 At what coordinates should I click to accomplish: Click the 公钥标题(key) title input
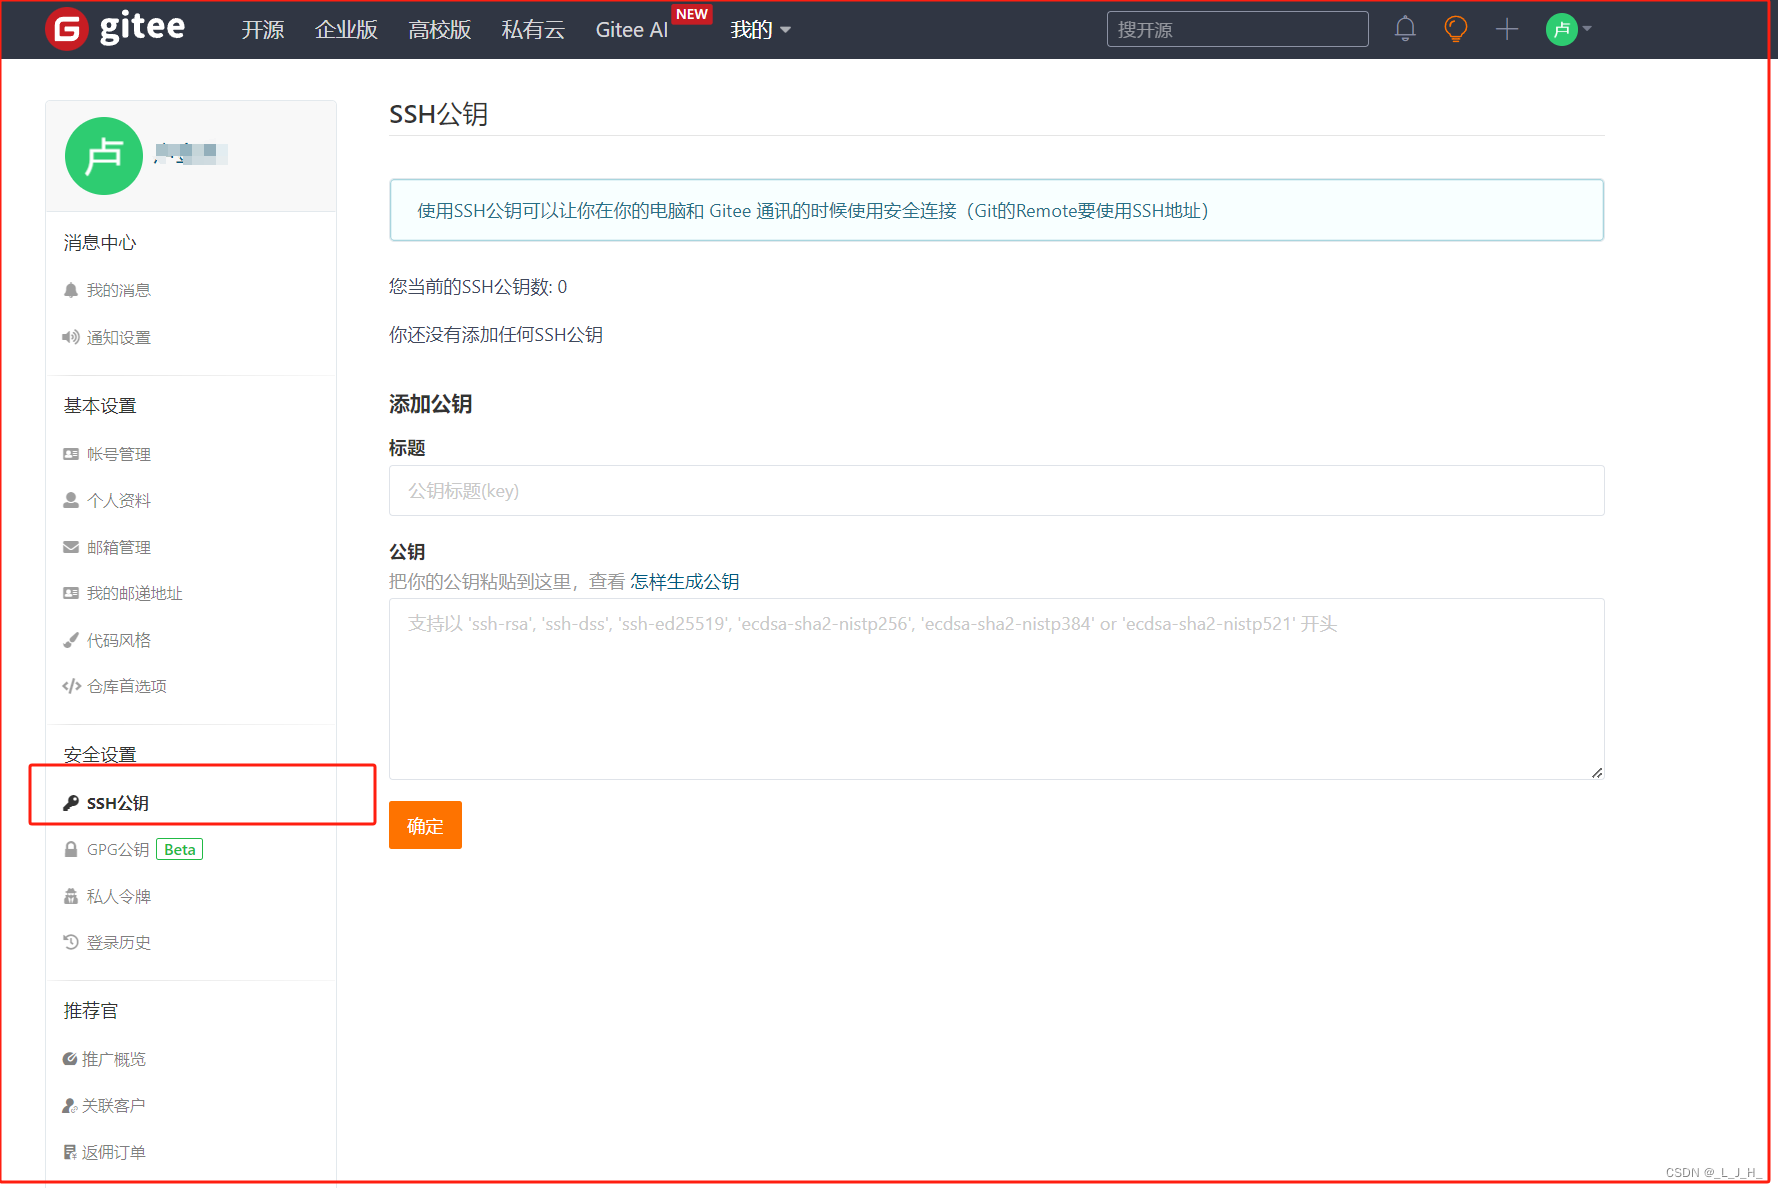click(x=996, y=491)
